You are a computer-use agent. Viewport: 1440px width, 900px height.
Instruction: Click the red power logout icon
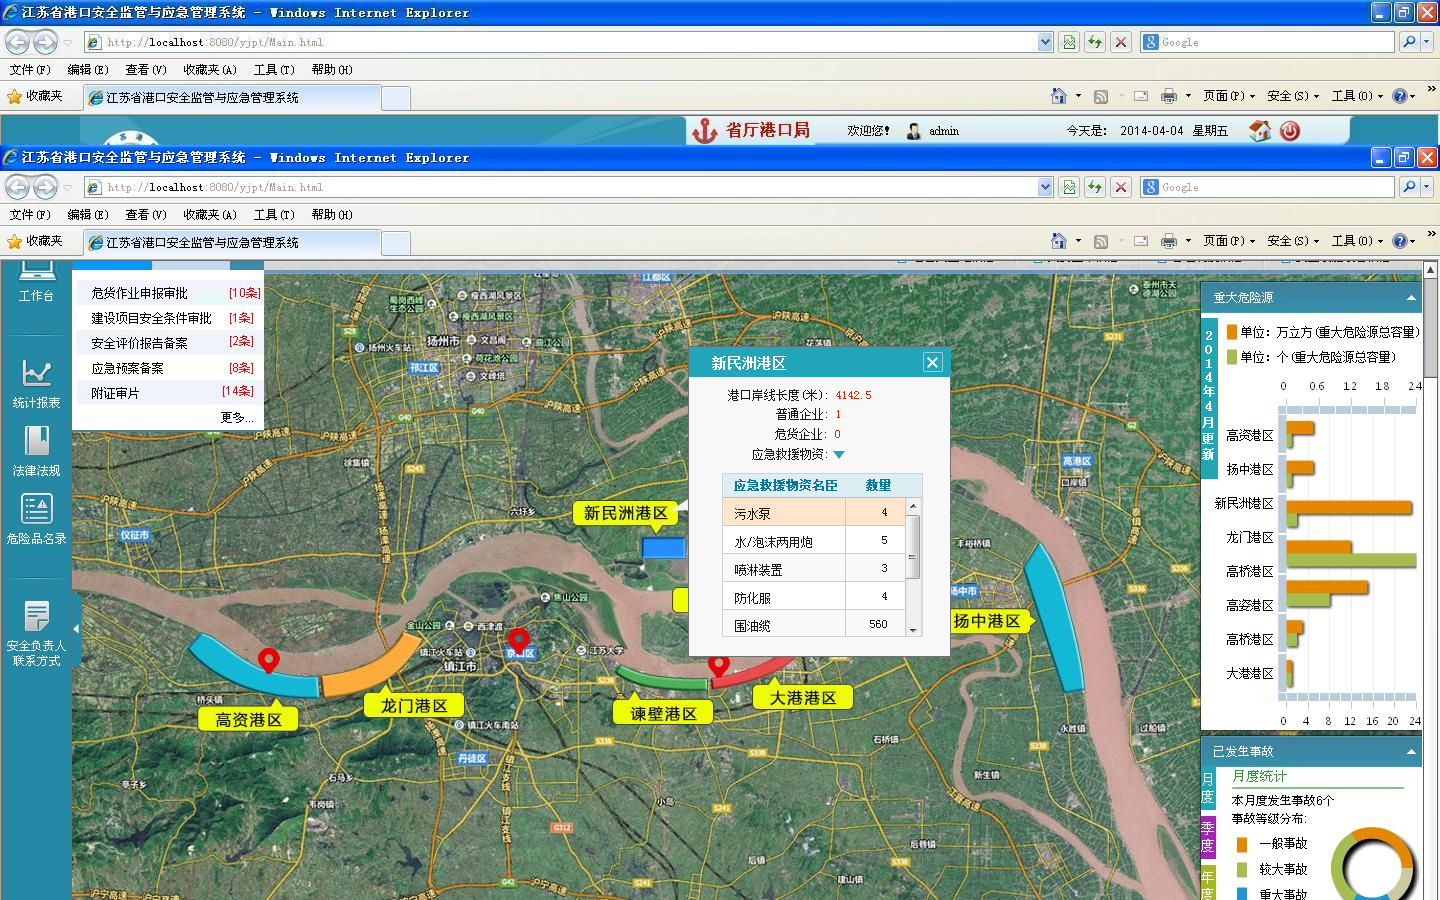pos(1290,131)
